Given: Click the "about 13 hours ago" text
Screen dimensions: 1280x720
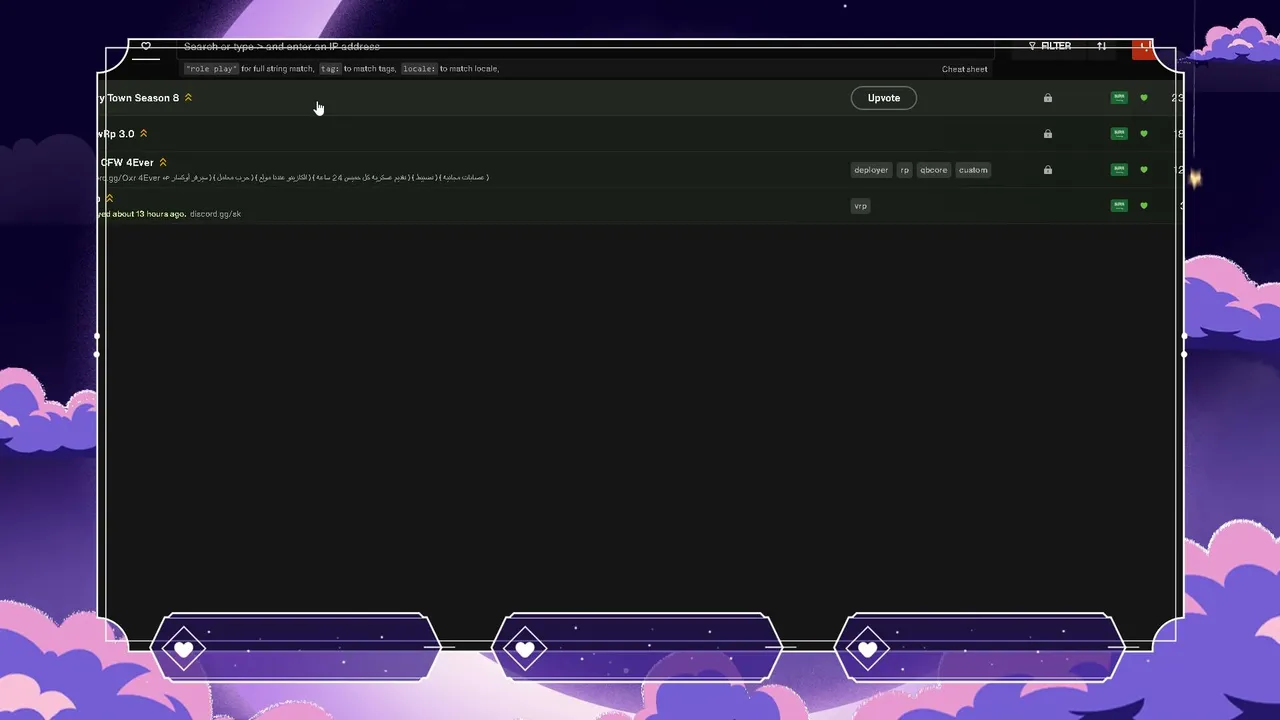Looking at the screenshot, I should click(x=149, y=214).
